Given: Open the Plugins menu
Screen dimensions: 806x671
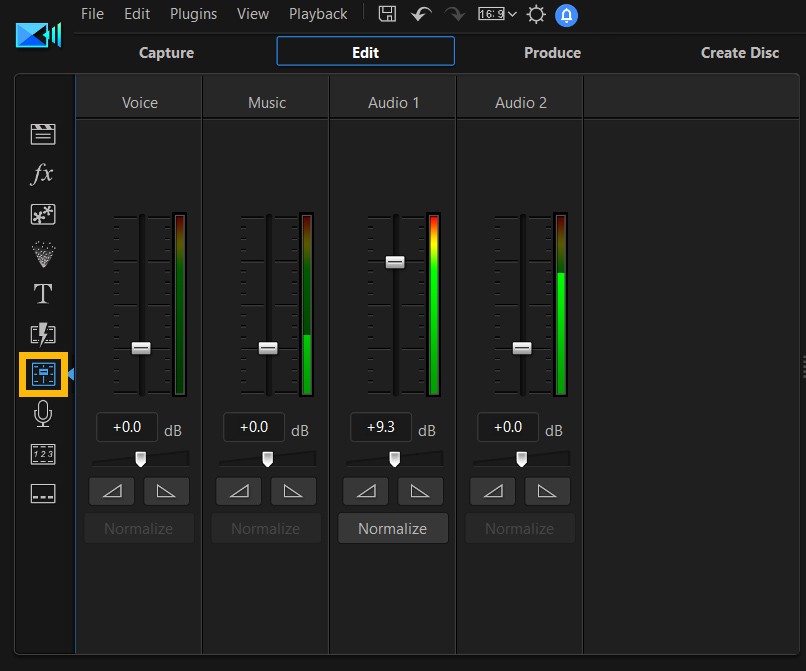Looking at the screenshot, I should click(194, 14).
